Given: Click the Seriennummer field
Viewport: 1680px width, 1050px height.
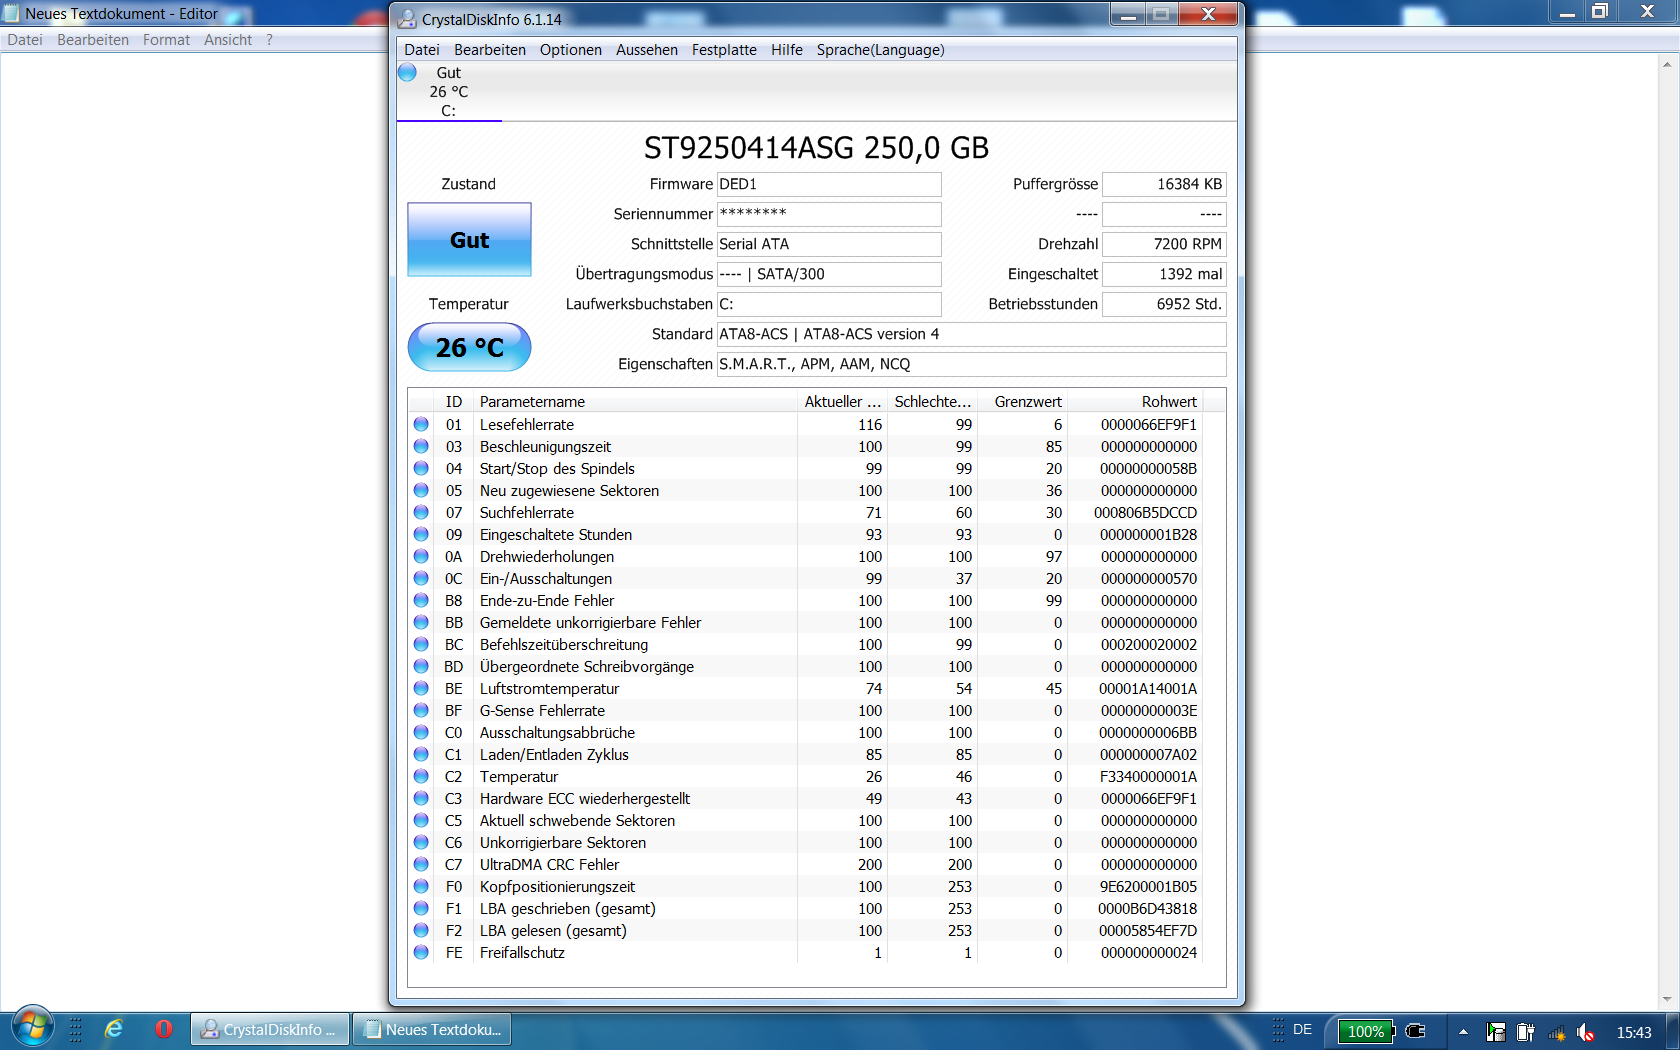Looking at the screenshot, I should (x=829, y=214).
